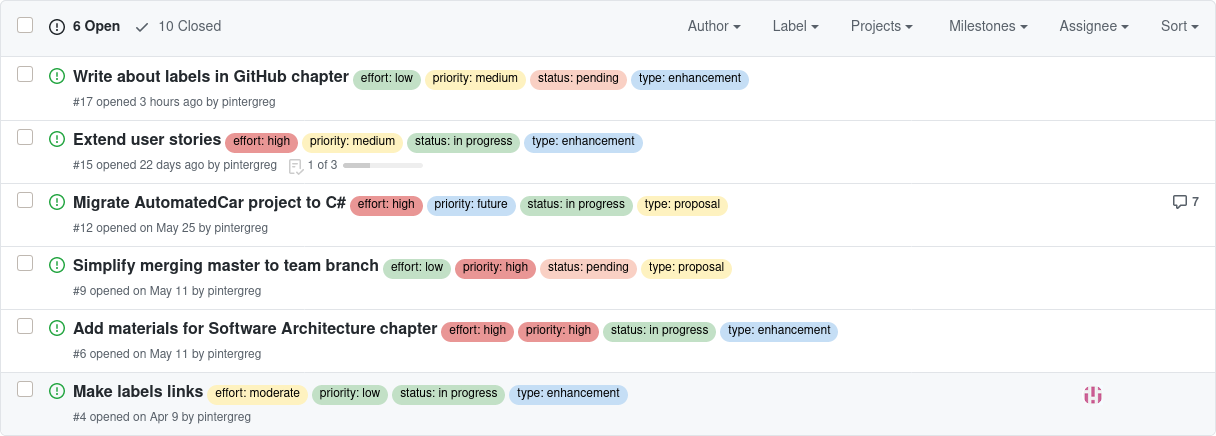
Task: Open the Write about labels in GitHub chapter issue
Action: point(211,76)
